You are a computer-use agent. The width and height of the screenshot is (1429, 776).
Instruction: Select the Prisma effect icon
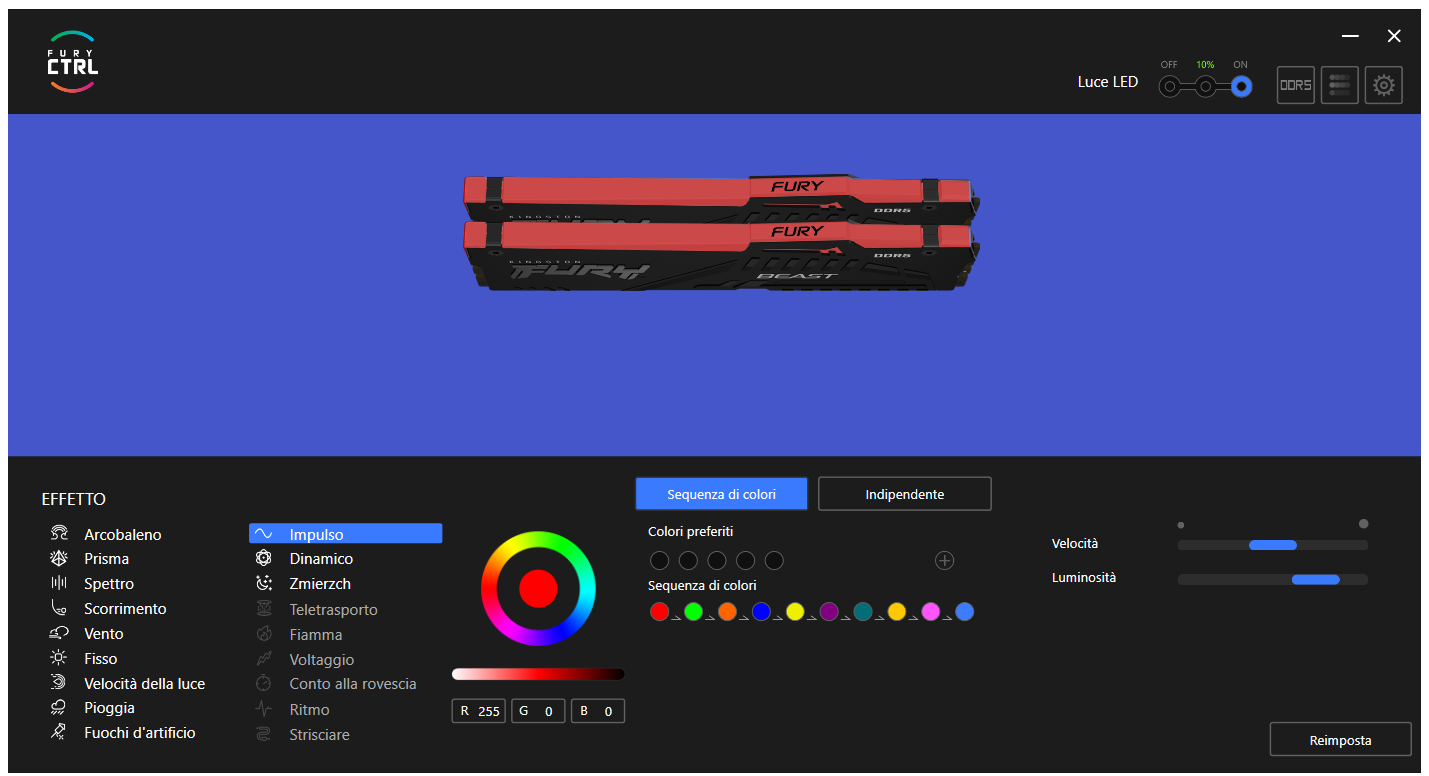point(59,558)
